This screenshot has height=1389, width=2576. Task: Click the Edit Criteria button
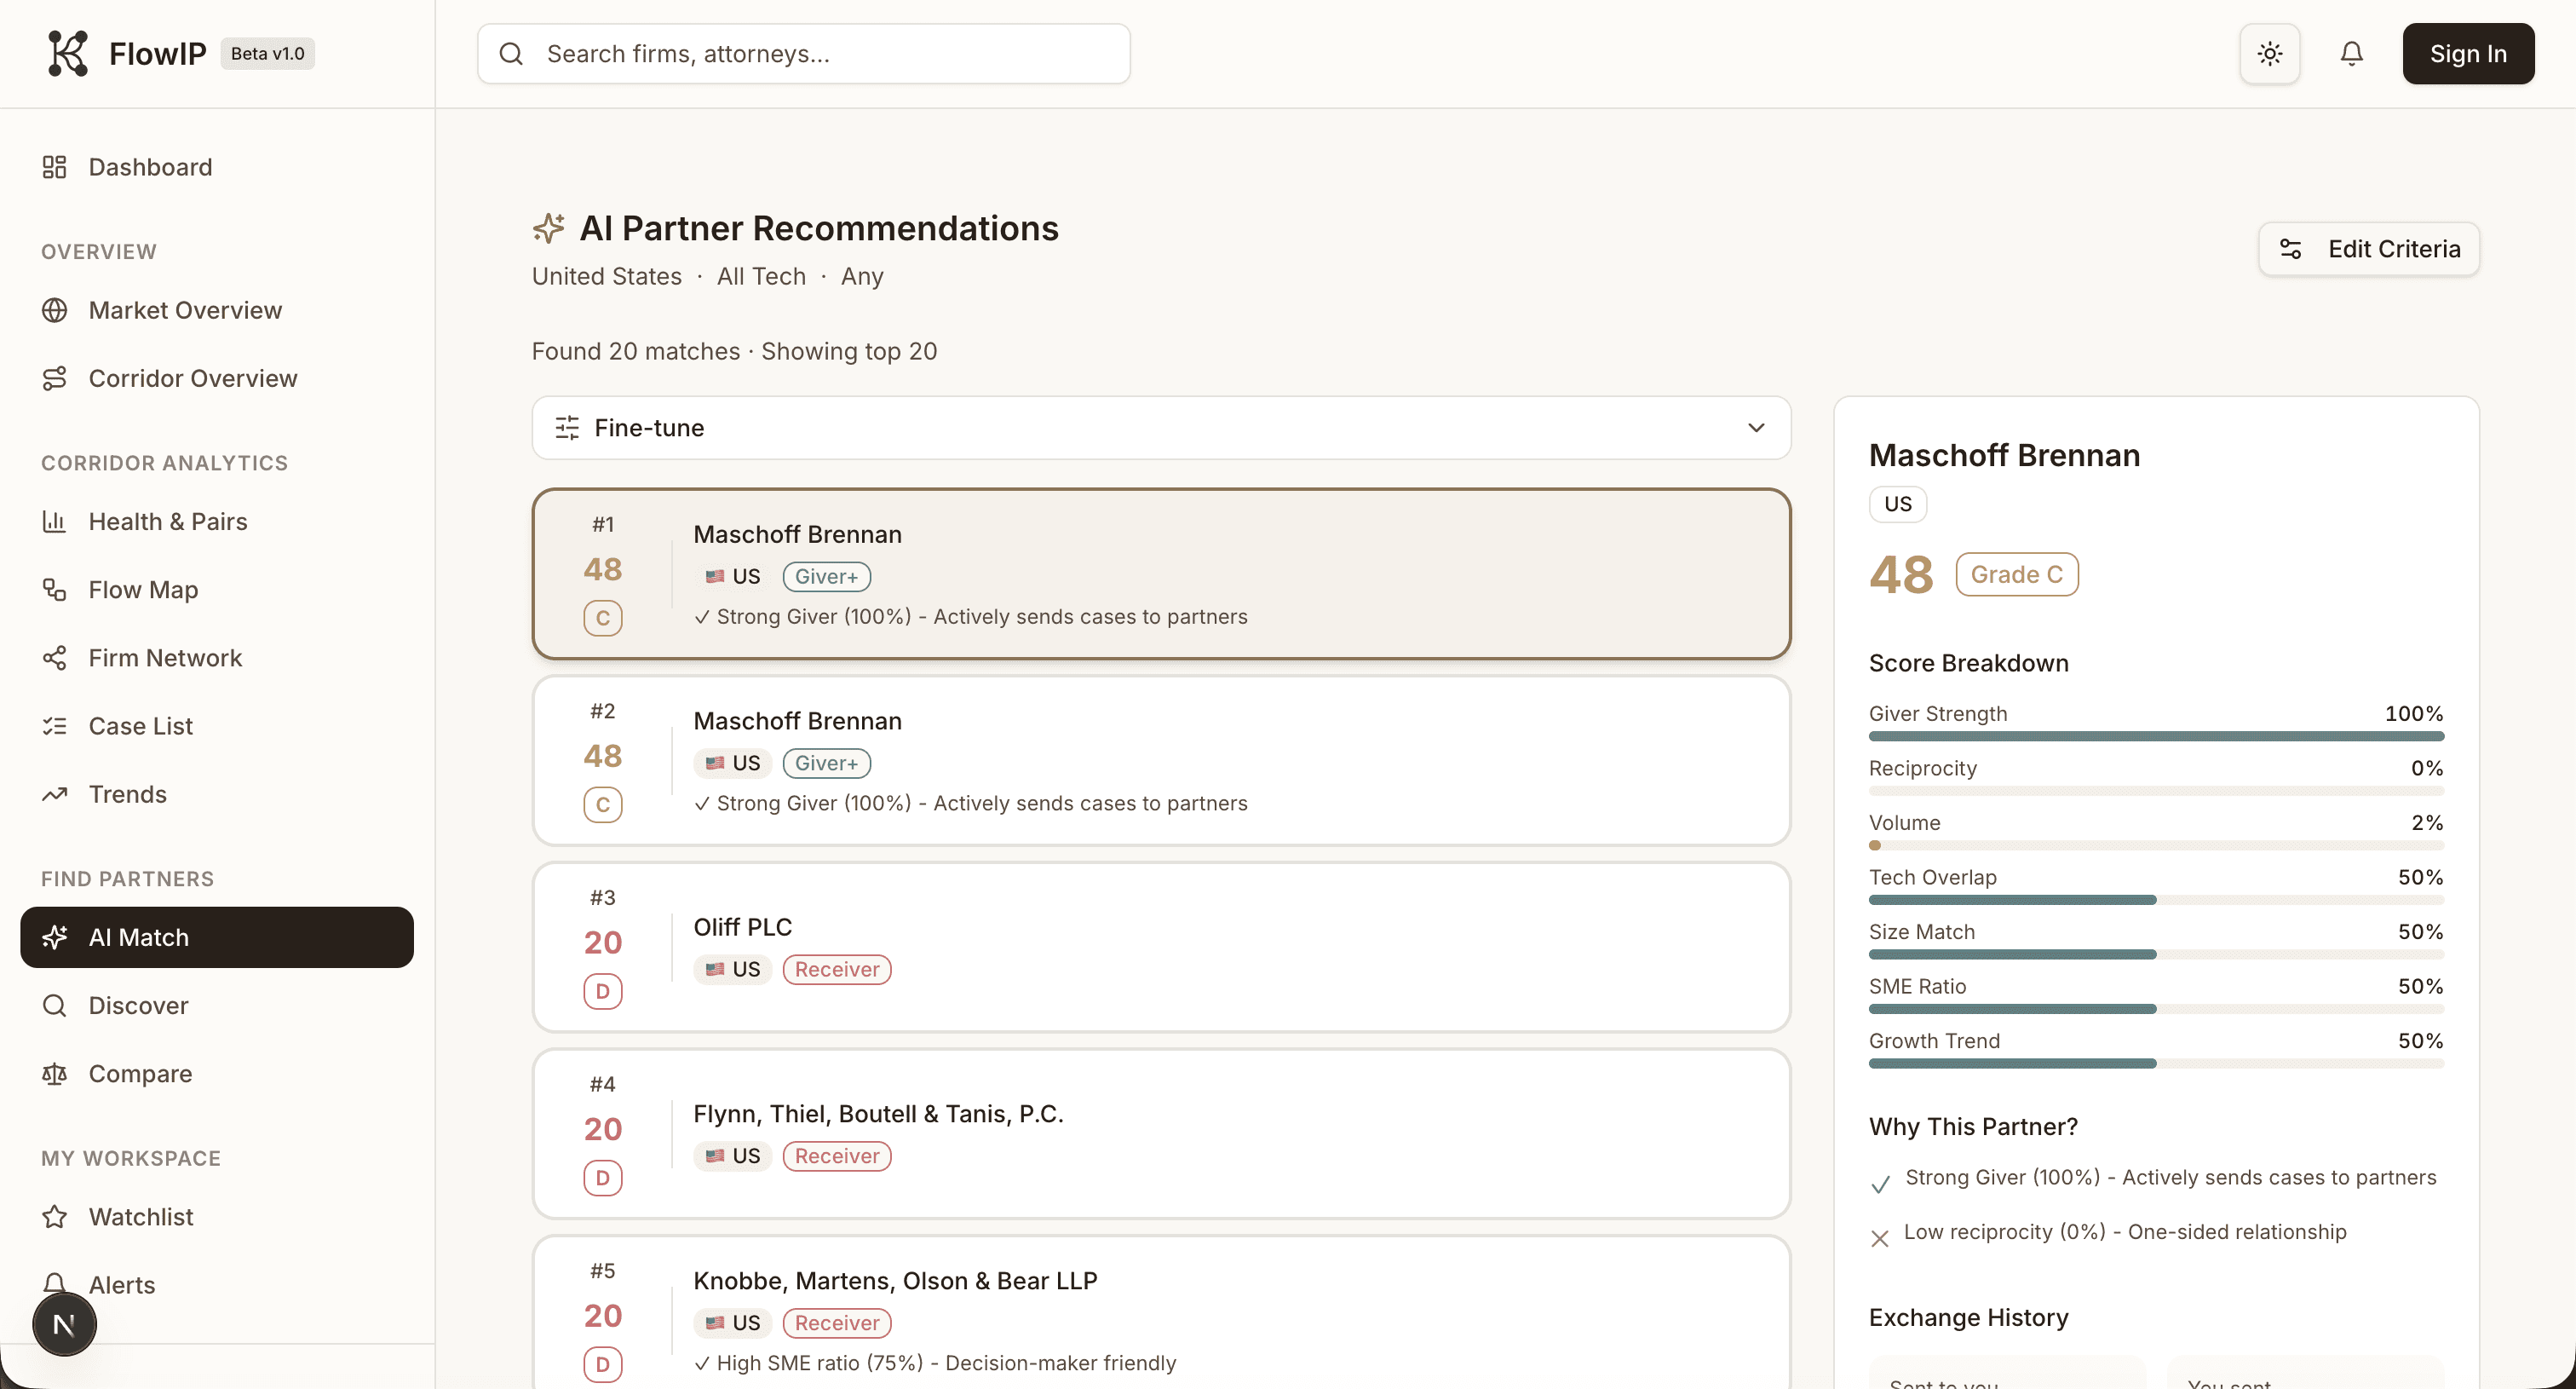(x=2368, y=249)
